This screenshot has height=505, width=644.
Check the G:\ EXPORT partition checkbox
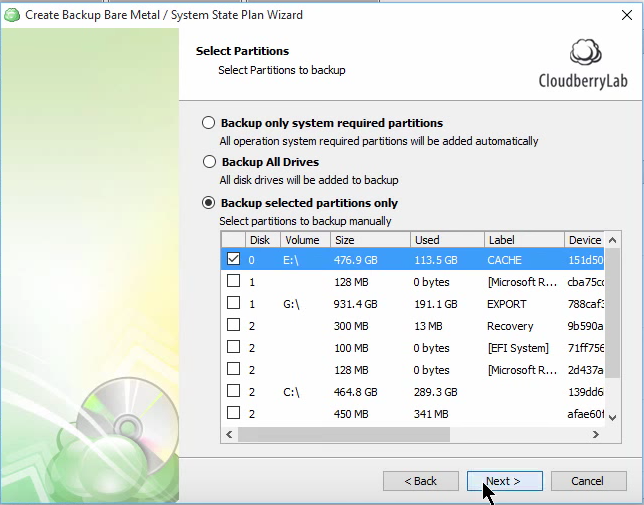coord(233,303)
